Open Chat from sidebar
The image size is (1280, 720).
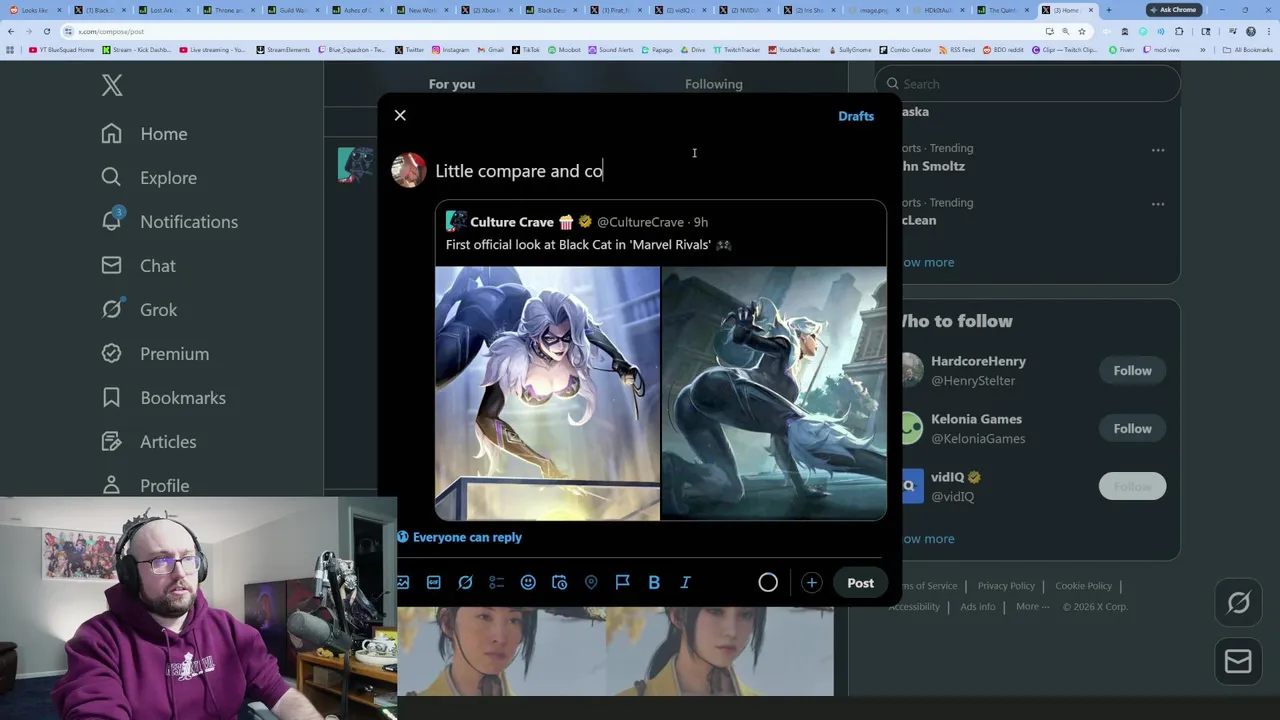138,266
